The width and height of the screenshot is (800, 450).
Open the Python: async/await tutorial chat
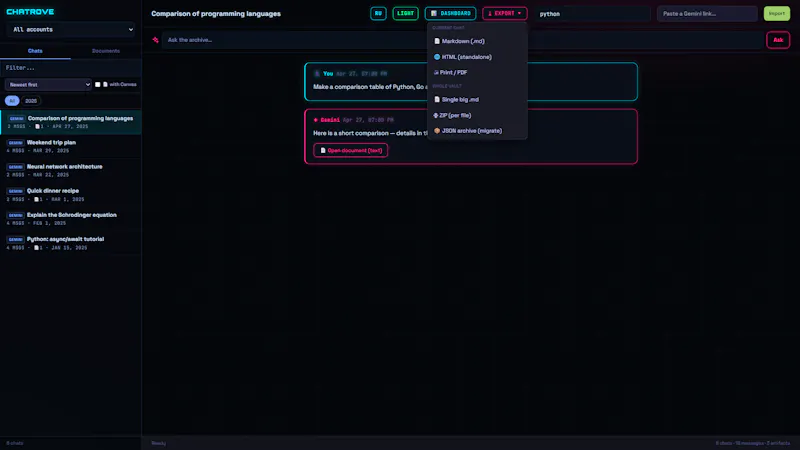(71, 243)
